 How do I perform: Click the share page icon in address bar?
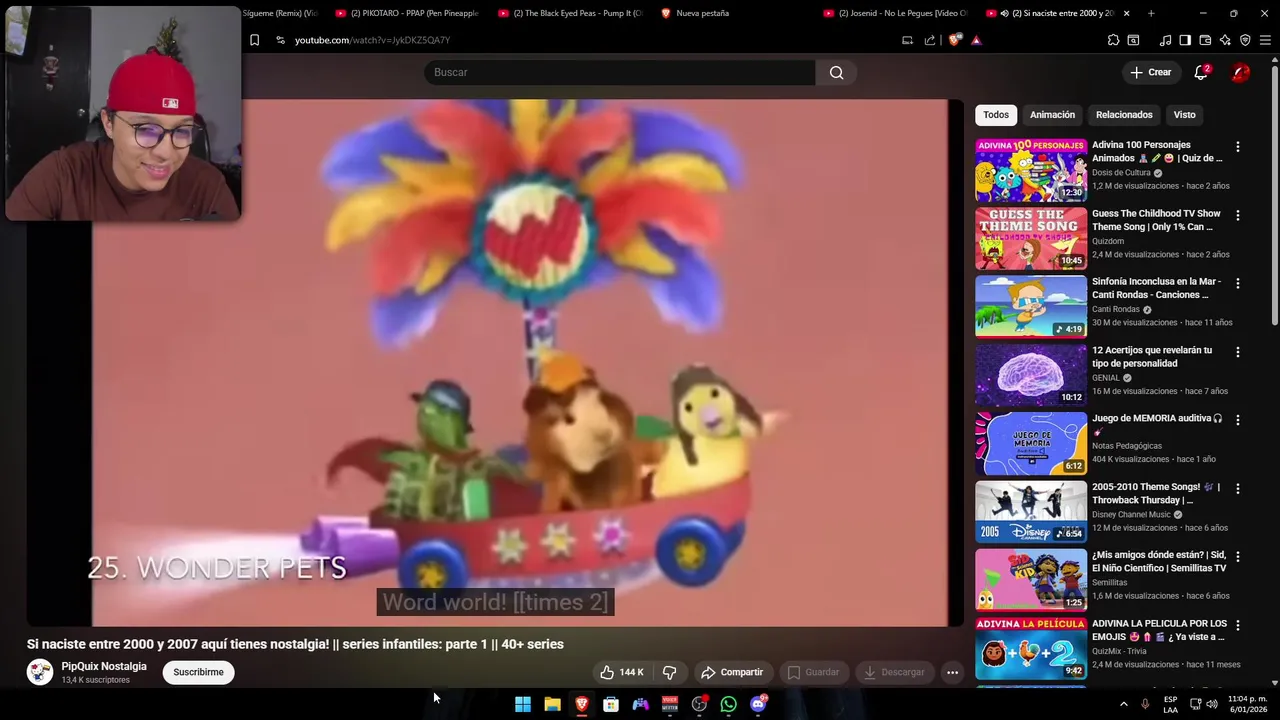click(930, 40)
